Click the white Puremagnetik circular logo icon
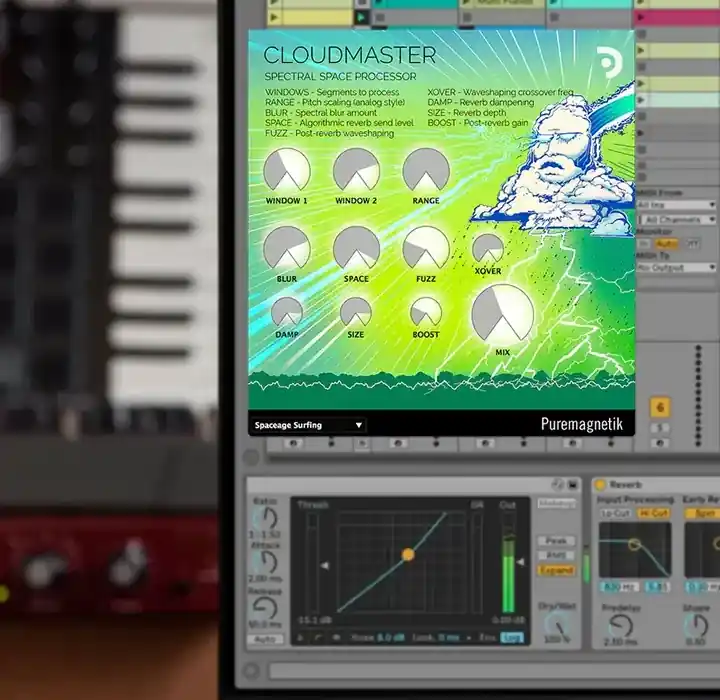The image size is (720, 700). point(609,62)
